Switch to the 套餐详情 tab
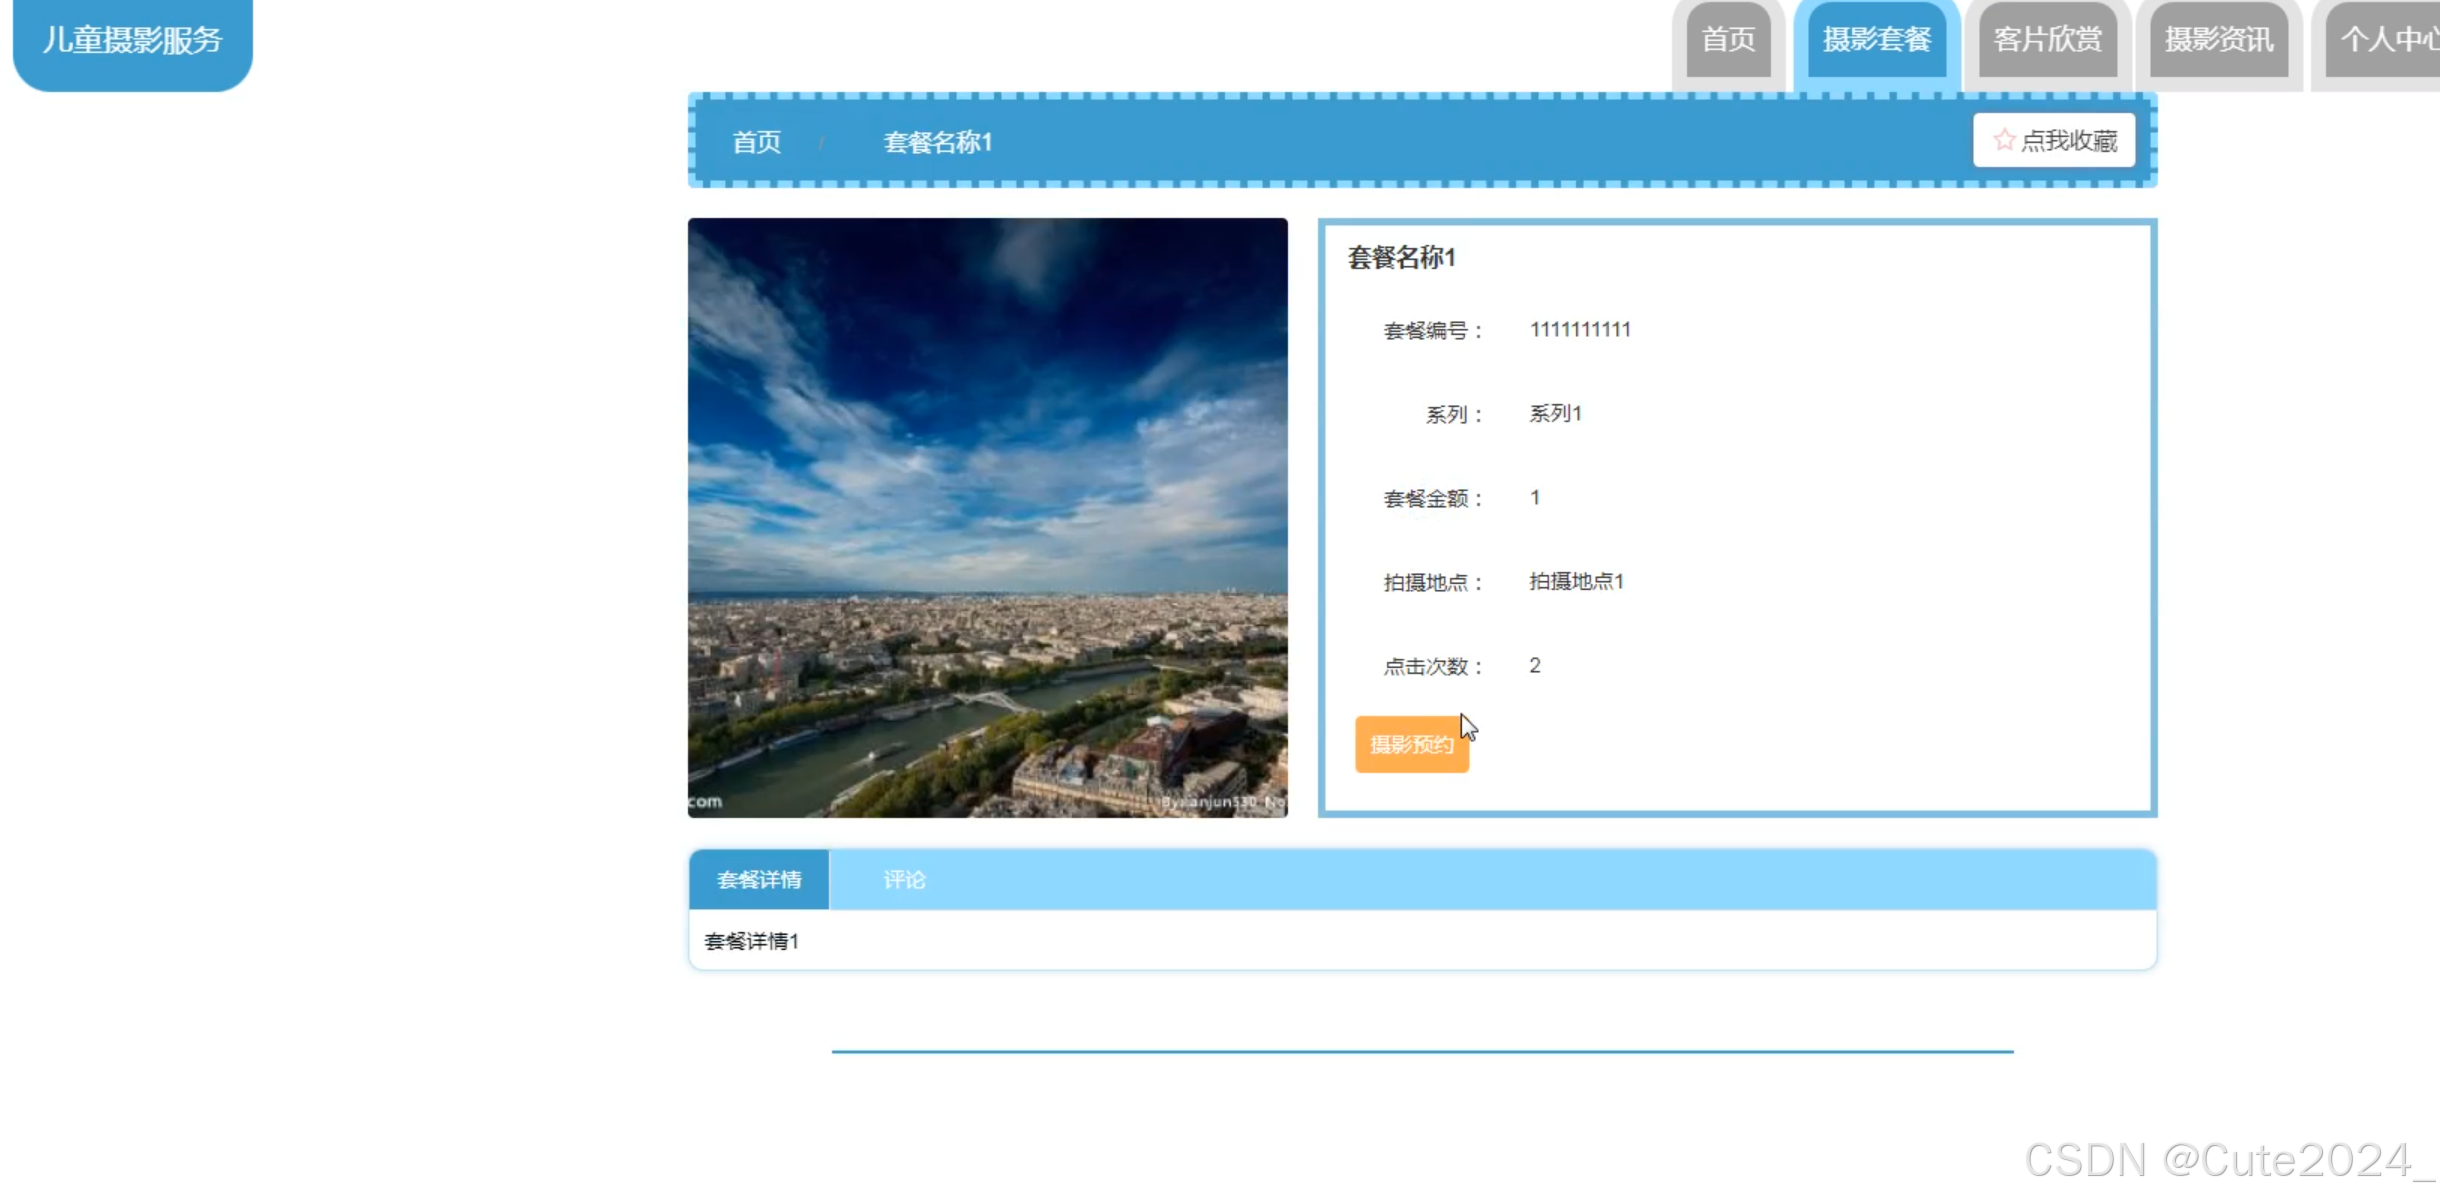 pos(759,880)
